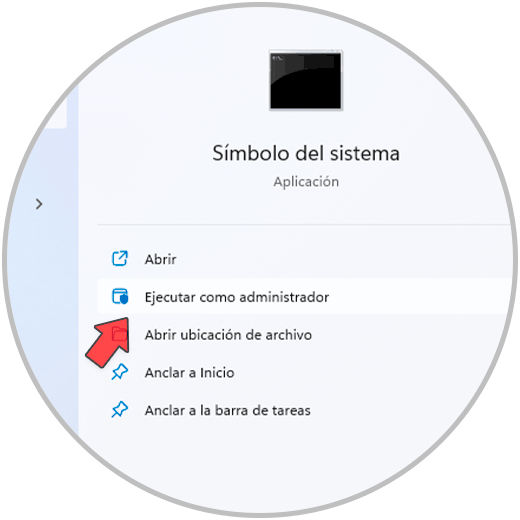
Task: Click the red arrow pointer annotation
Action: point(107,343)
